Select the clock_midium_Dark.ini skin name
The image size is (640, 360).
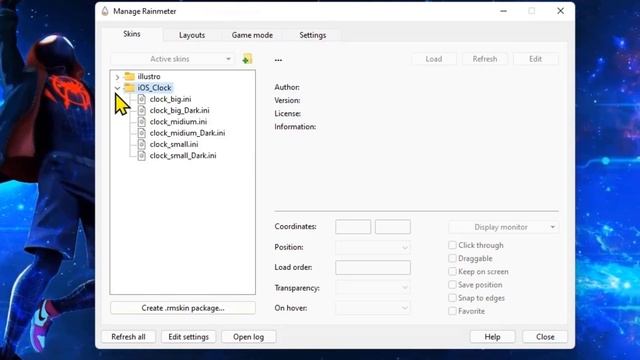point(187,133)
